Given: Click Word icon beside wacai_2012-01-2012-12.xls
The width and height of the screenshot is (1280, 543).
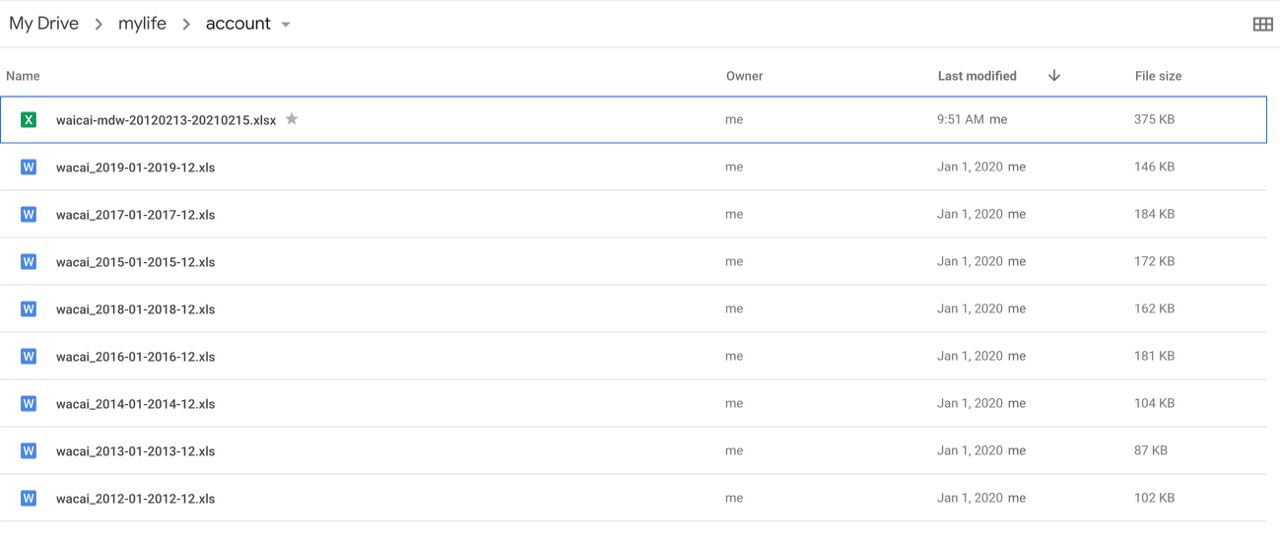Looking at the screenshot, I should [29, 498].
